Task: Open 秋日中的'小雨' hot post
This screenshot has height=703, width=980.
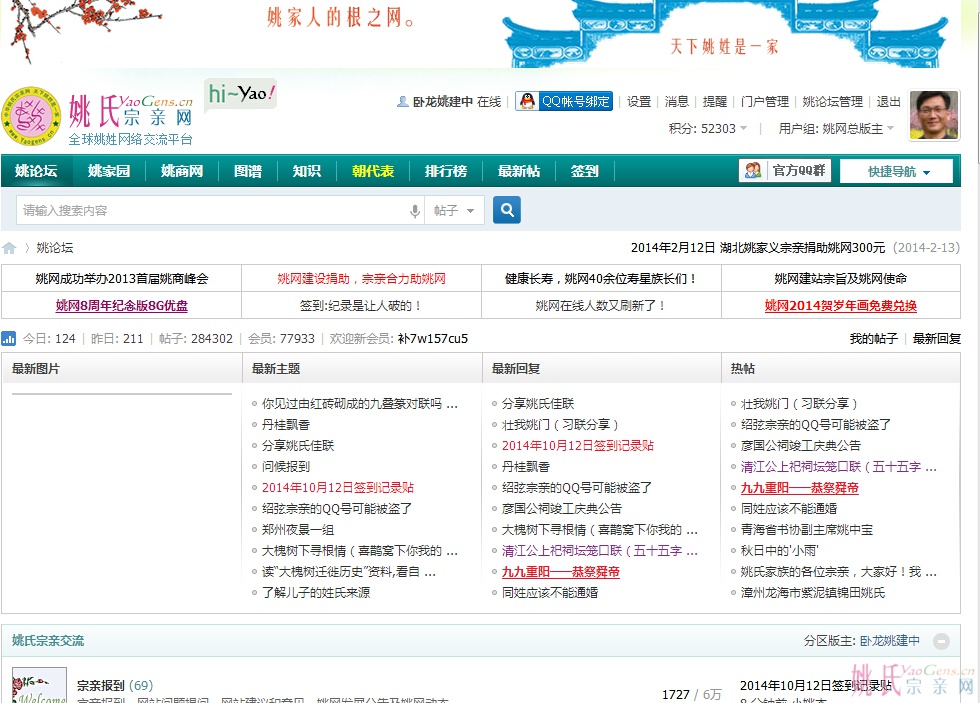Action: [x=779, y=551]
